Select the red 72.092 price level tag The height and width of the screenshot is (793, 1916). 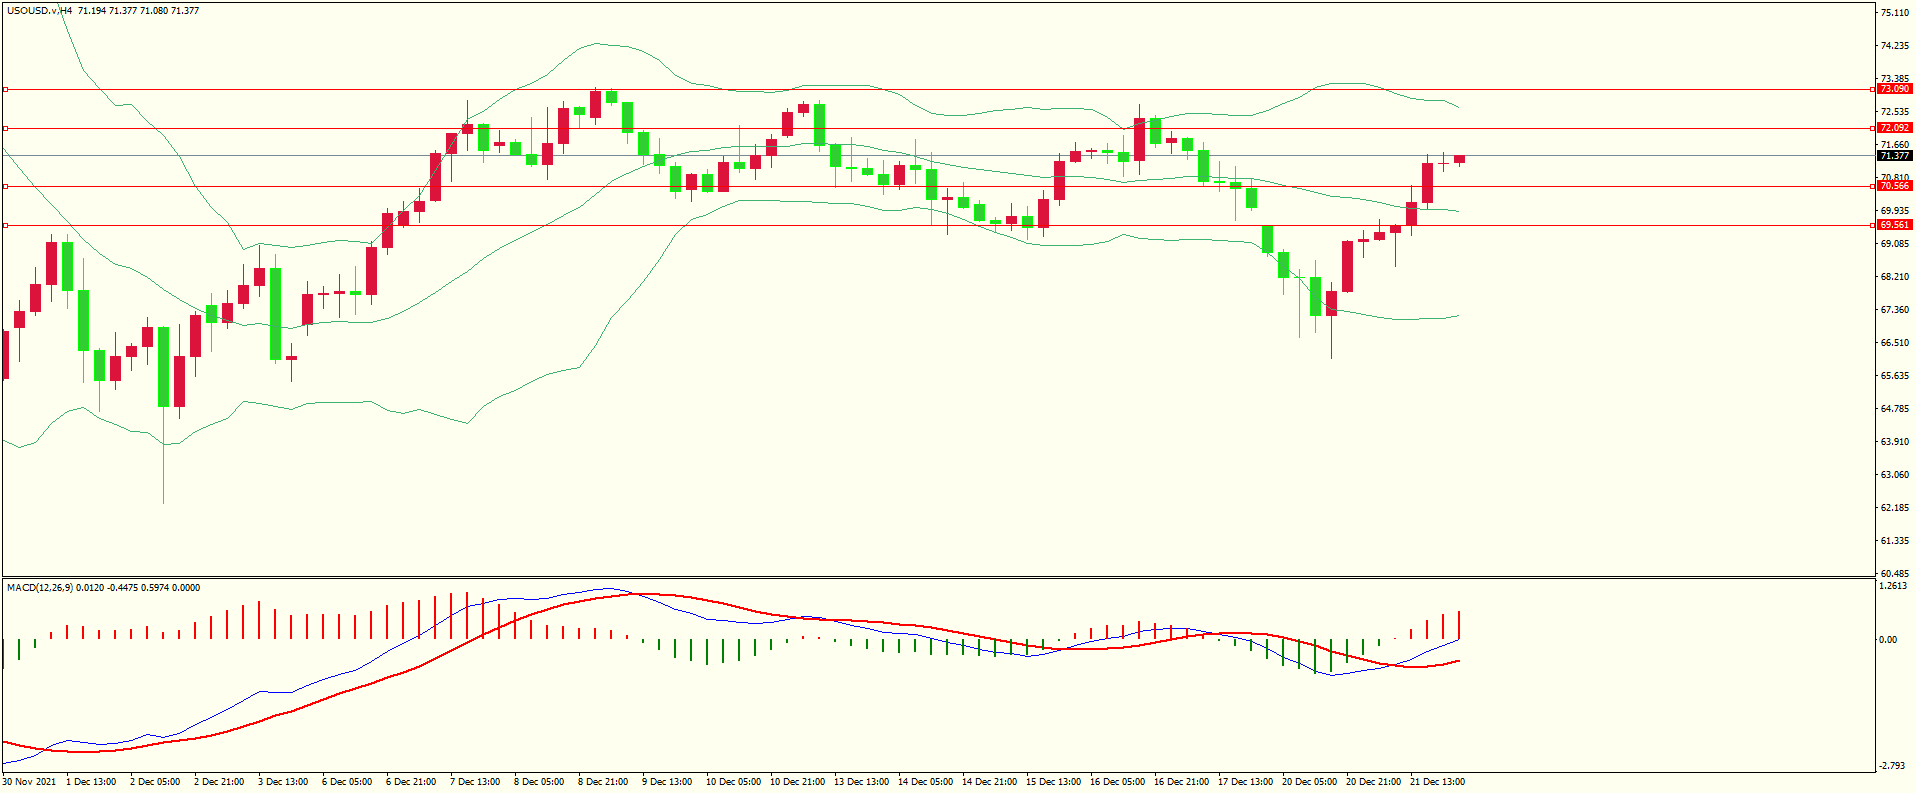pyautogui.click(x=1895, y=128)
